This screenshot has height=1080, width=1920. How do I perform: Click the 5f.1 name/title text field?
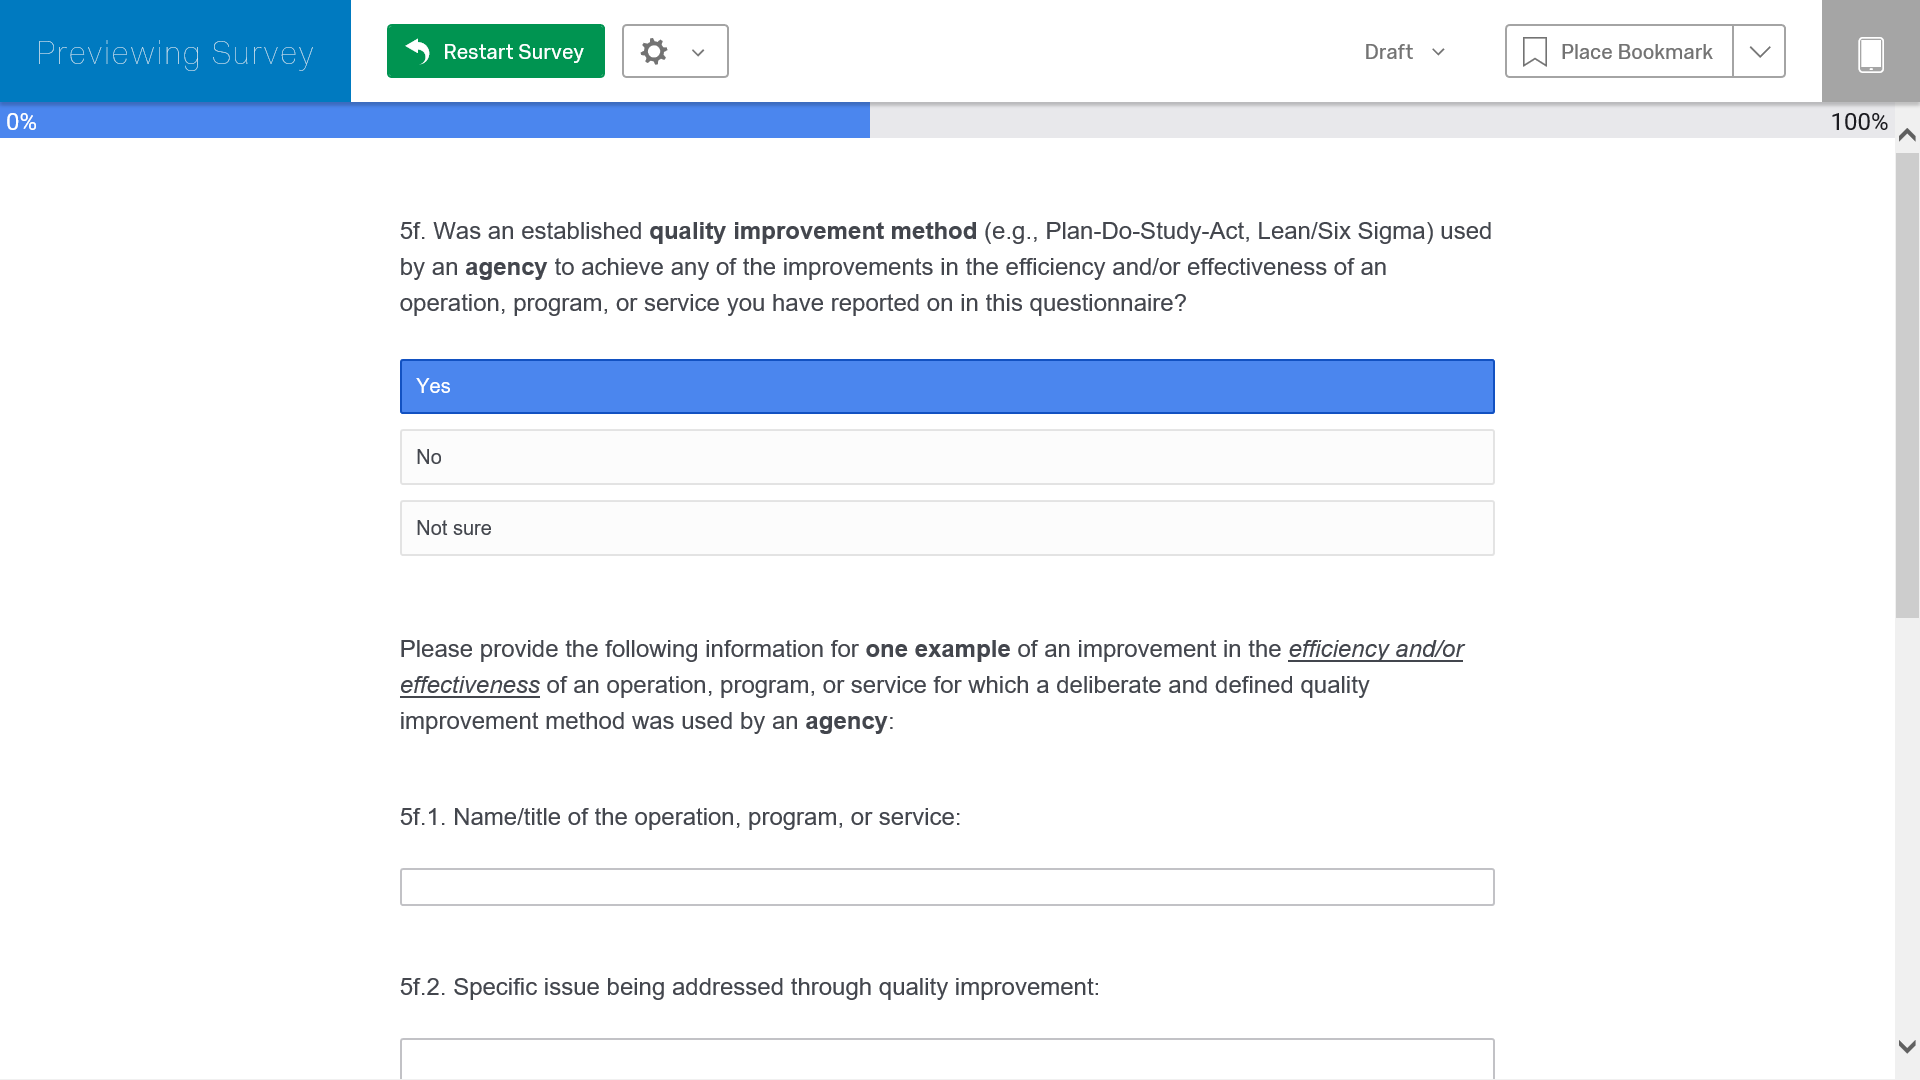tap(946, 887)
